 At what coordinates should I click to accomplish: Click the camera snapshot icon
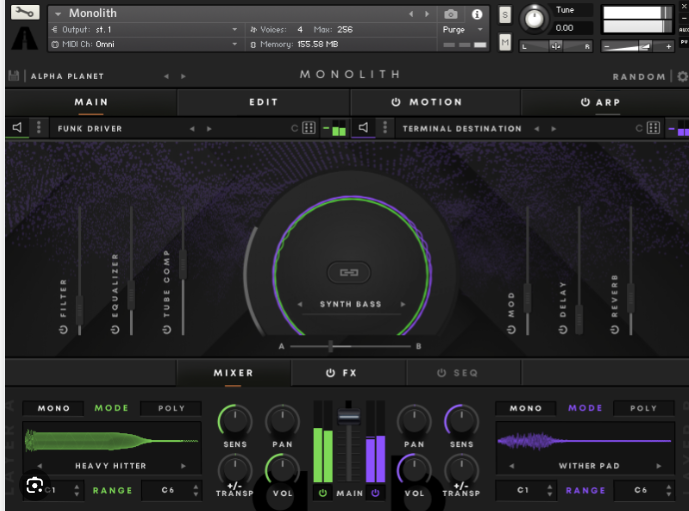[x=450, y=14]
